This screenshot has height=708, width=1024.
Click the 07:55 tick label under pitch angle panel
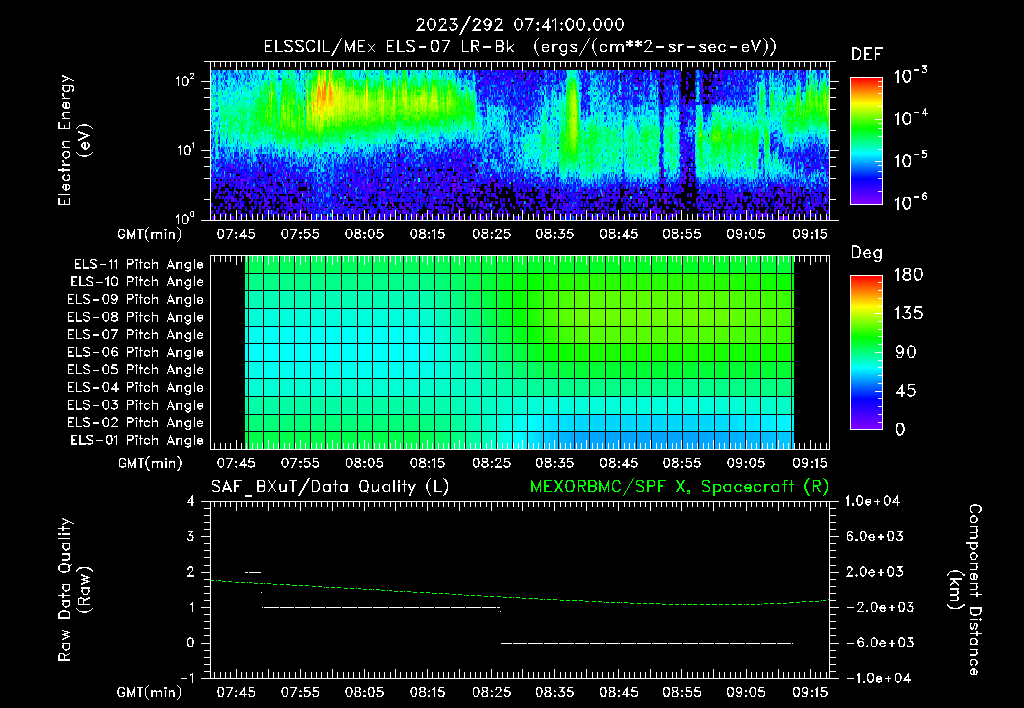300,464
